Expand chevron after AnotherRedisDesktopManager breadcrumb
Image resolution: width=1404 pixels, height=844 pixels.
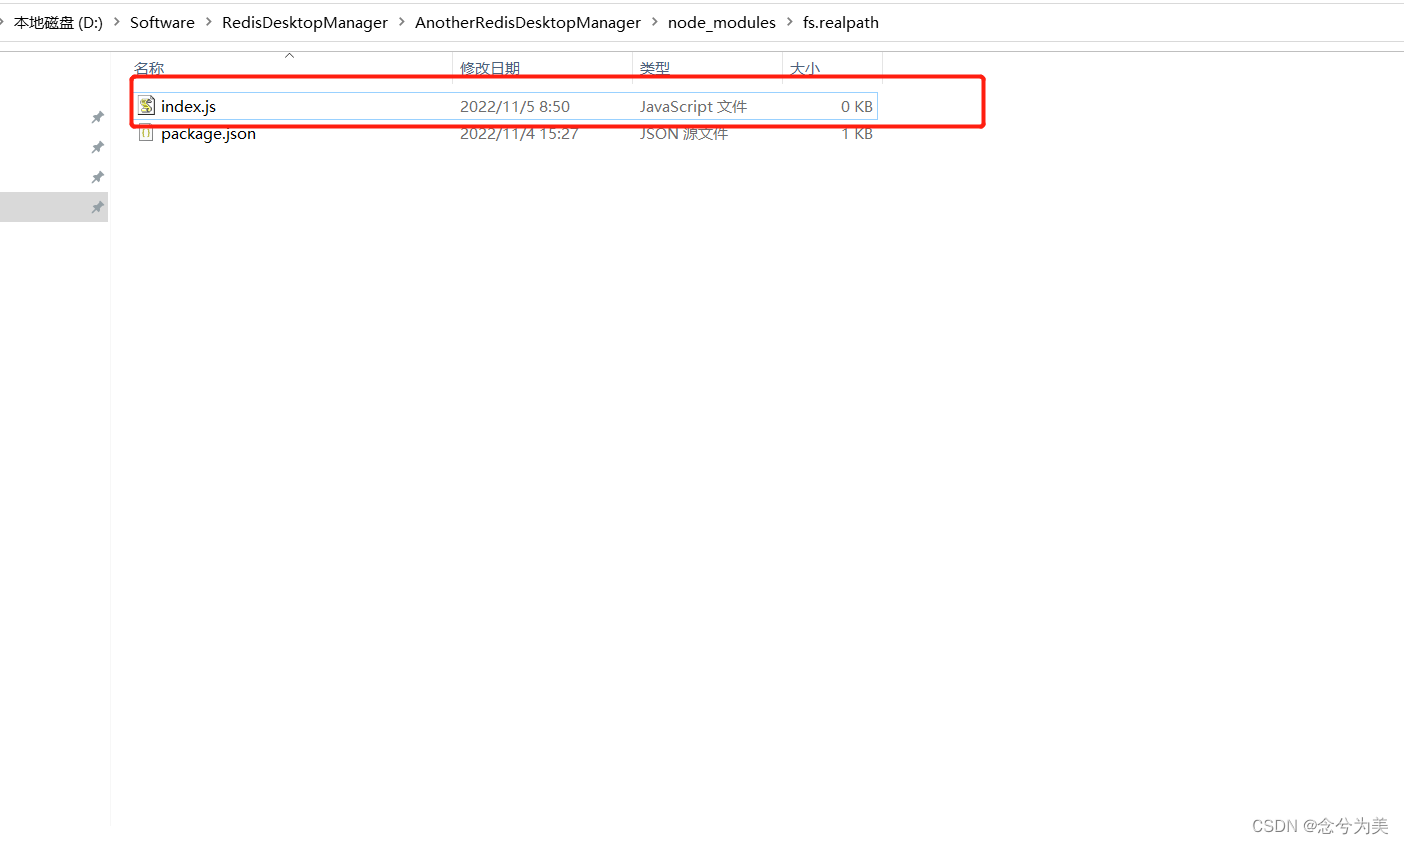pos(655,22)
